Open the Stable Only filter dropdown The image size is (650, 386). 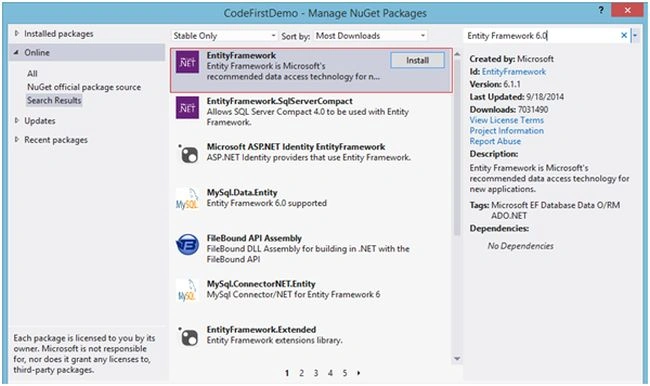point(224,36)
